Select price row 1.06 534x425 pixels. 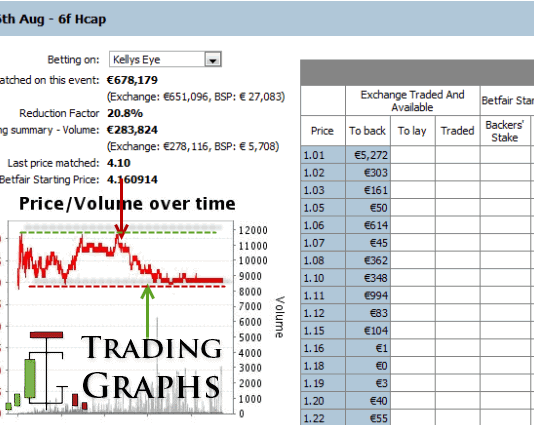pyautogui.click(x=323, y=225)
